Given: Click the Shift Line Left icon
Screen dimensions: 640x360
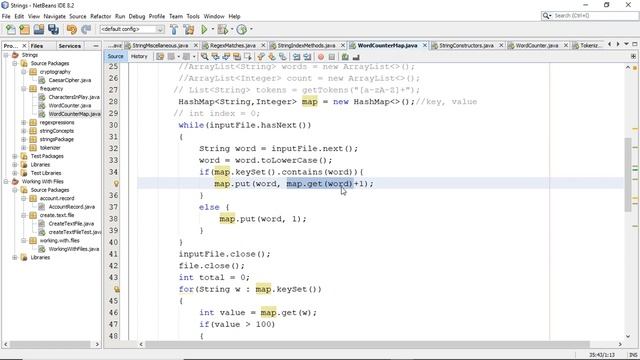Looking at the screenshot, I should [x=296, y=57].
